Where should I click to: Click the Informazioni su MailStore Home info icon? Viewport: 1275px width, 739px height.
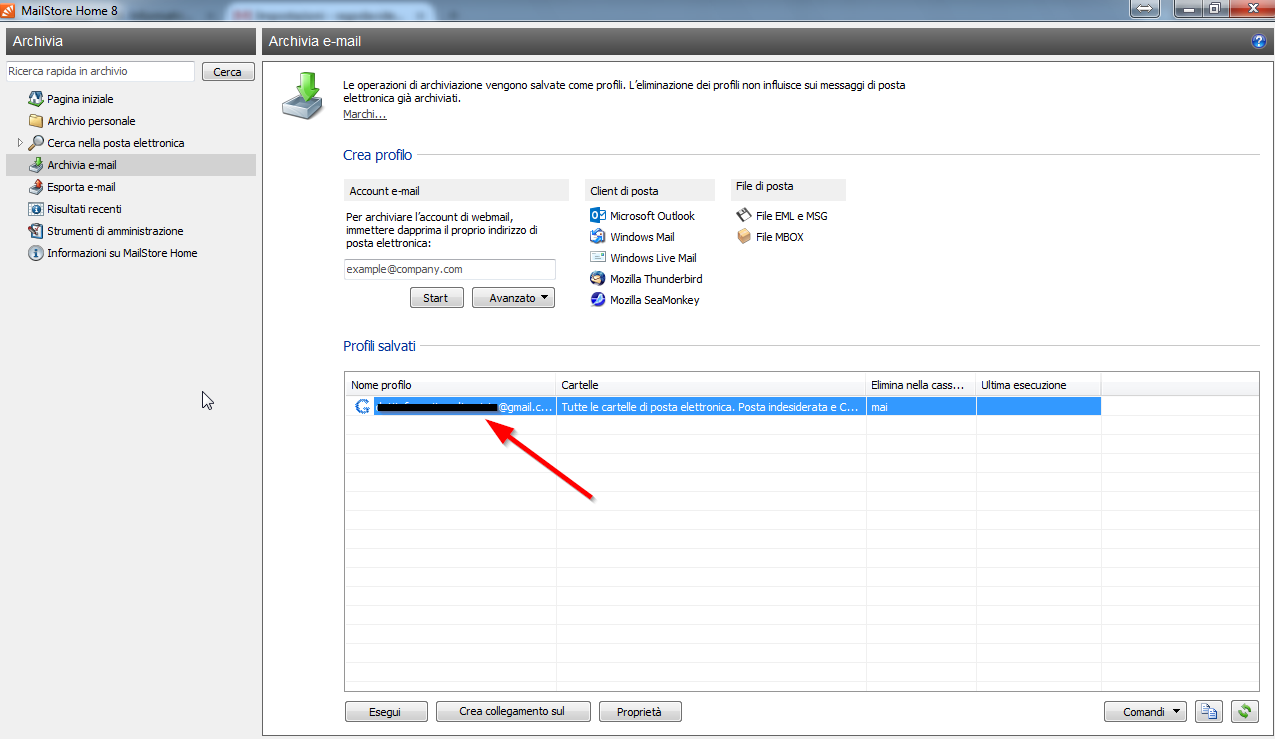pos(36,253)
